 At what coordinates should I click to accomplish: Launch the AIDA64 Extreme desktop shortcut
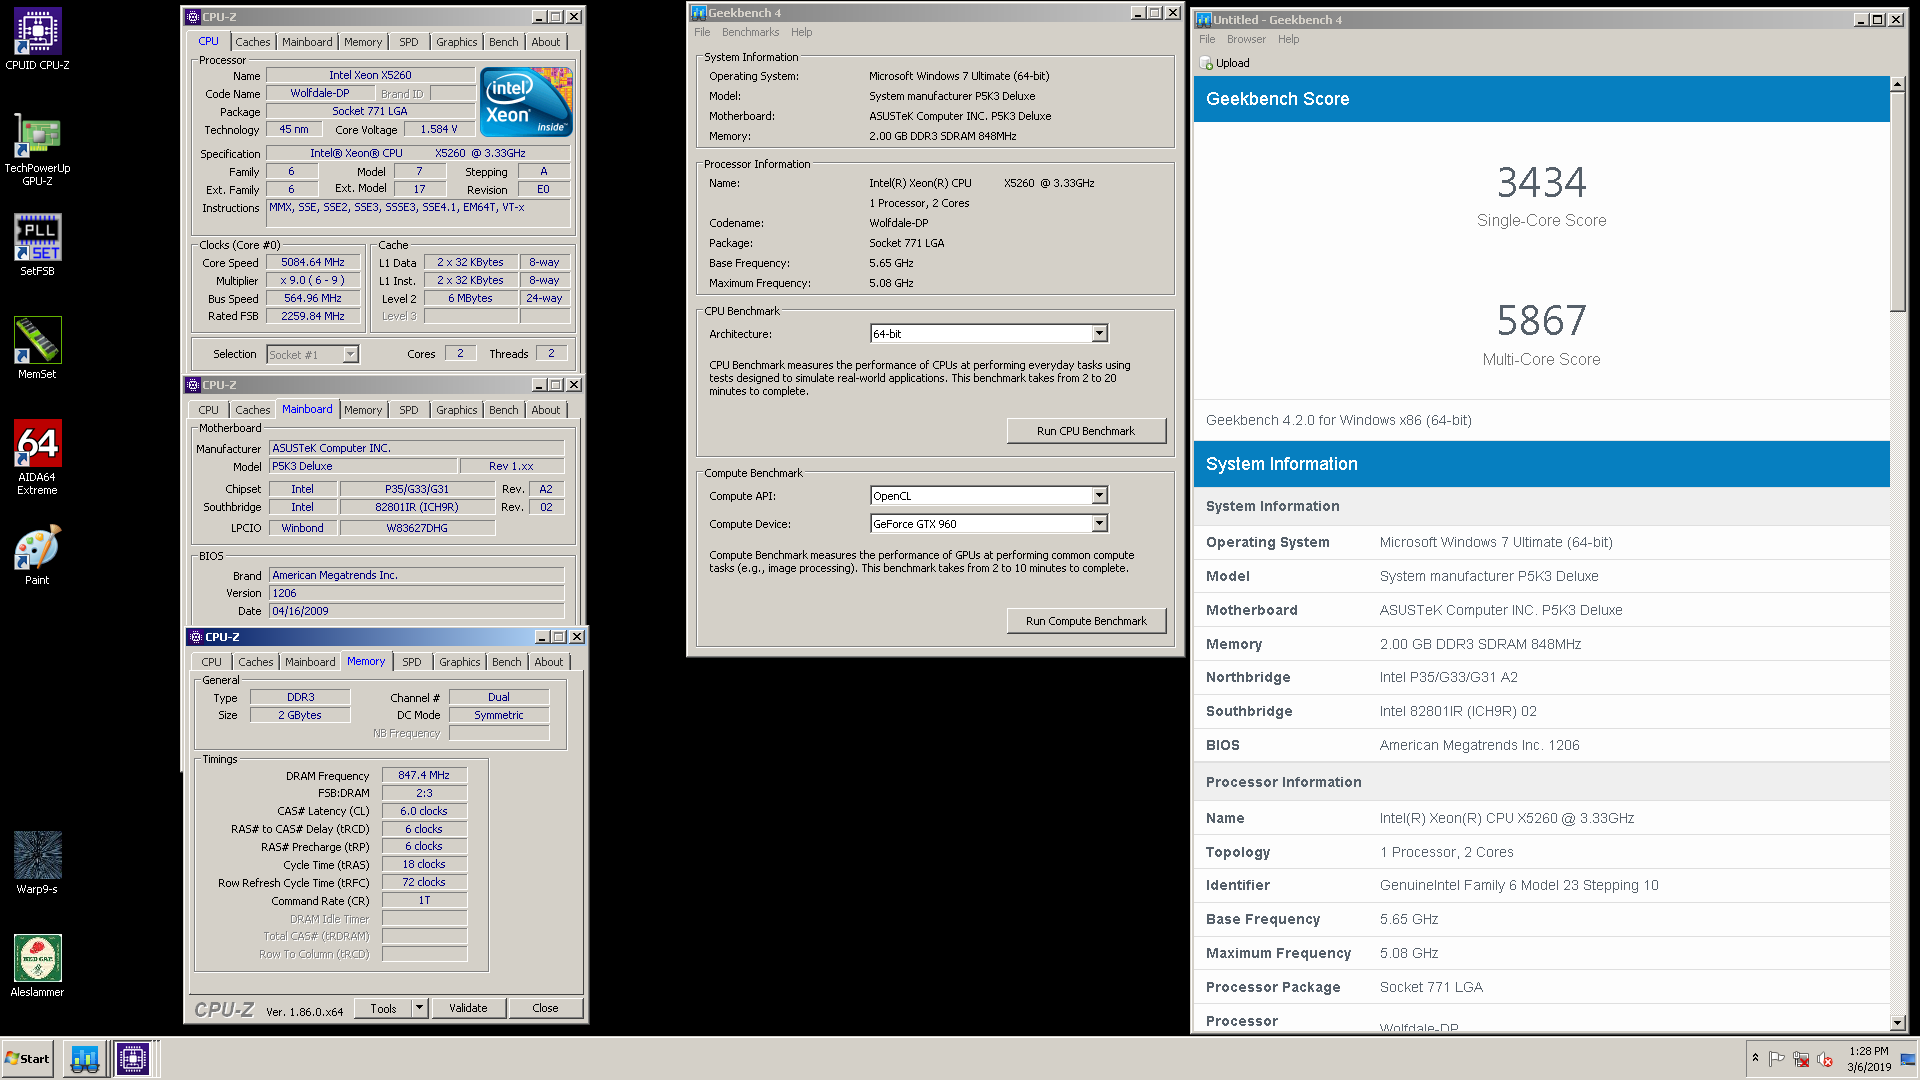tap(37, 457)
